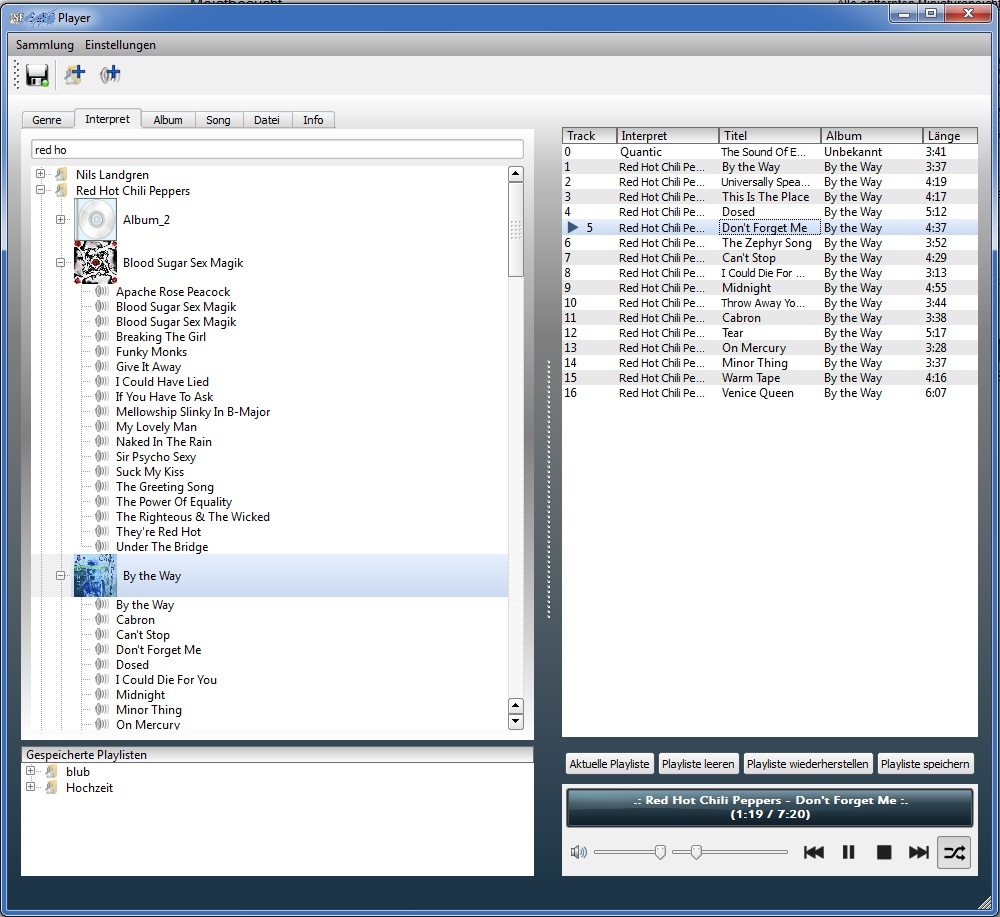Click the save playlist disk icon
1000x917 pixels.
[x=38, y=75]
